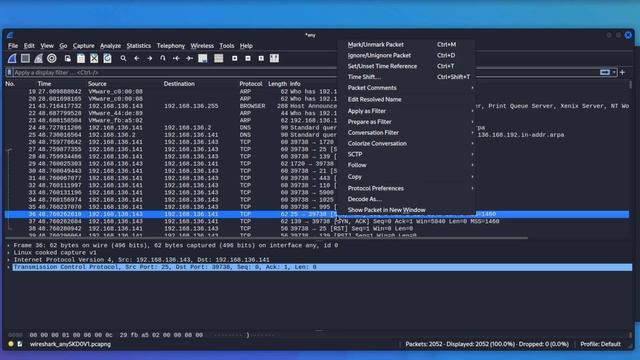Open the Telephony menu

171,46
